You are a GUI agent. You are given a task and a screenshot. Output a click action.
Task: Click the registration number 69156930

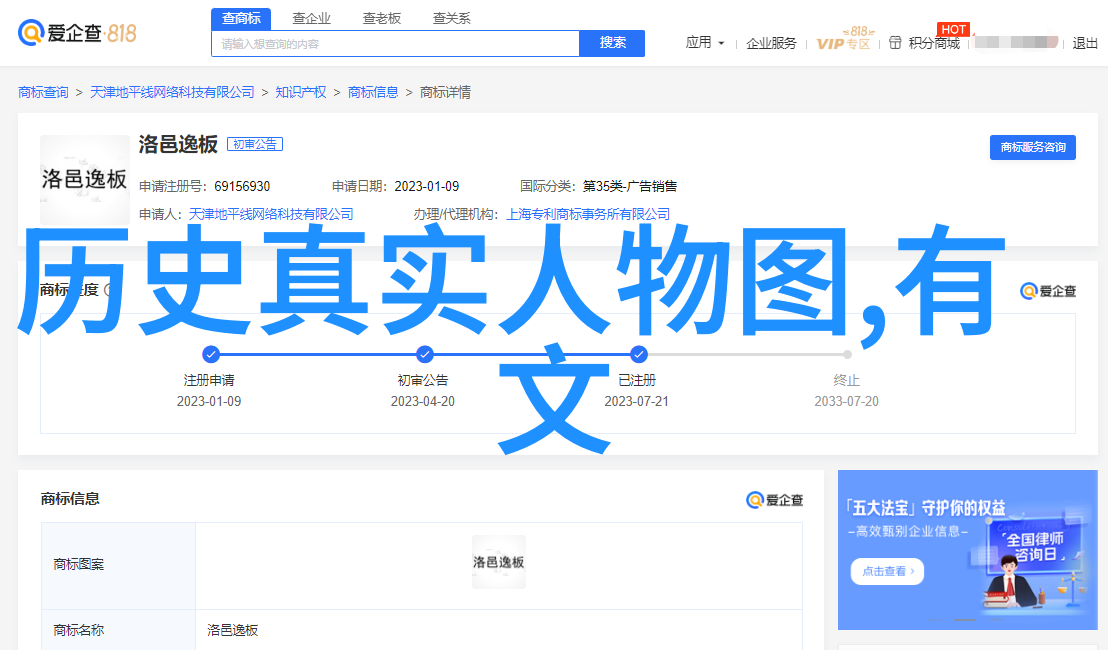pos(242,187)
